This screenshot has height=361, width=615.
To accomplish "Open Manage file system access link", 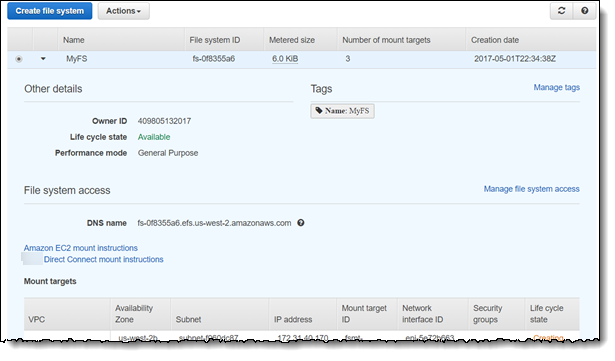I will (x=531, y=189).
